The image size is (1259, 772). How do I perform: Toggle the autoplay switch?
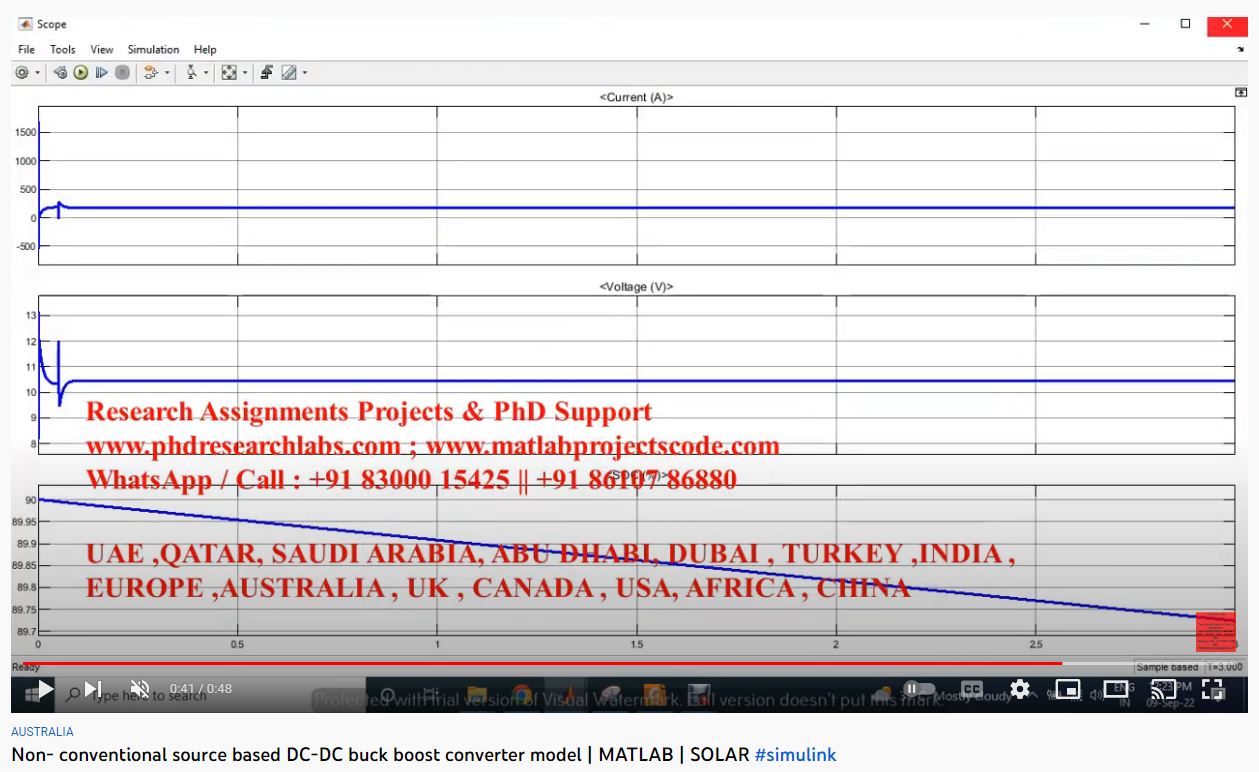pyautogui.click(x=918, y=689)
